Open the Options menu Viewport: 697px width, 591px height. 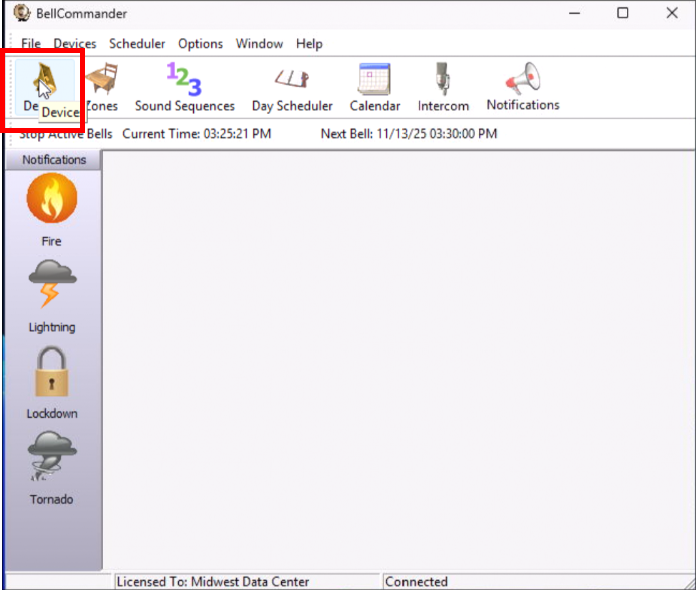200,44
